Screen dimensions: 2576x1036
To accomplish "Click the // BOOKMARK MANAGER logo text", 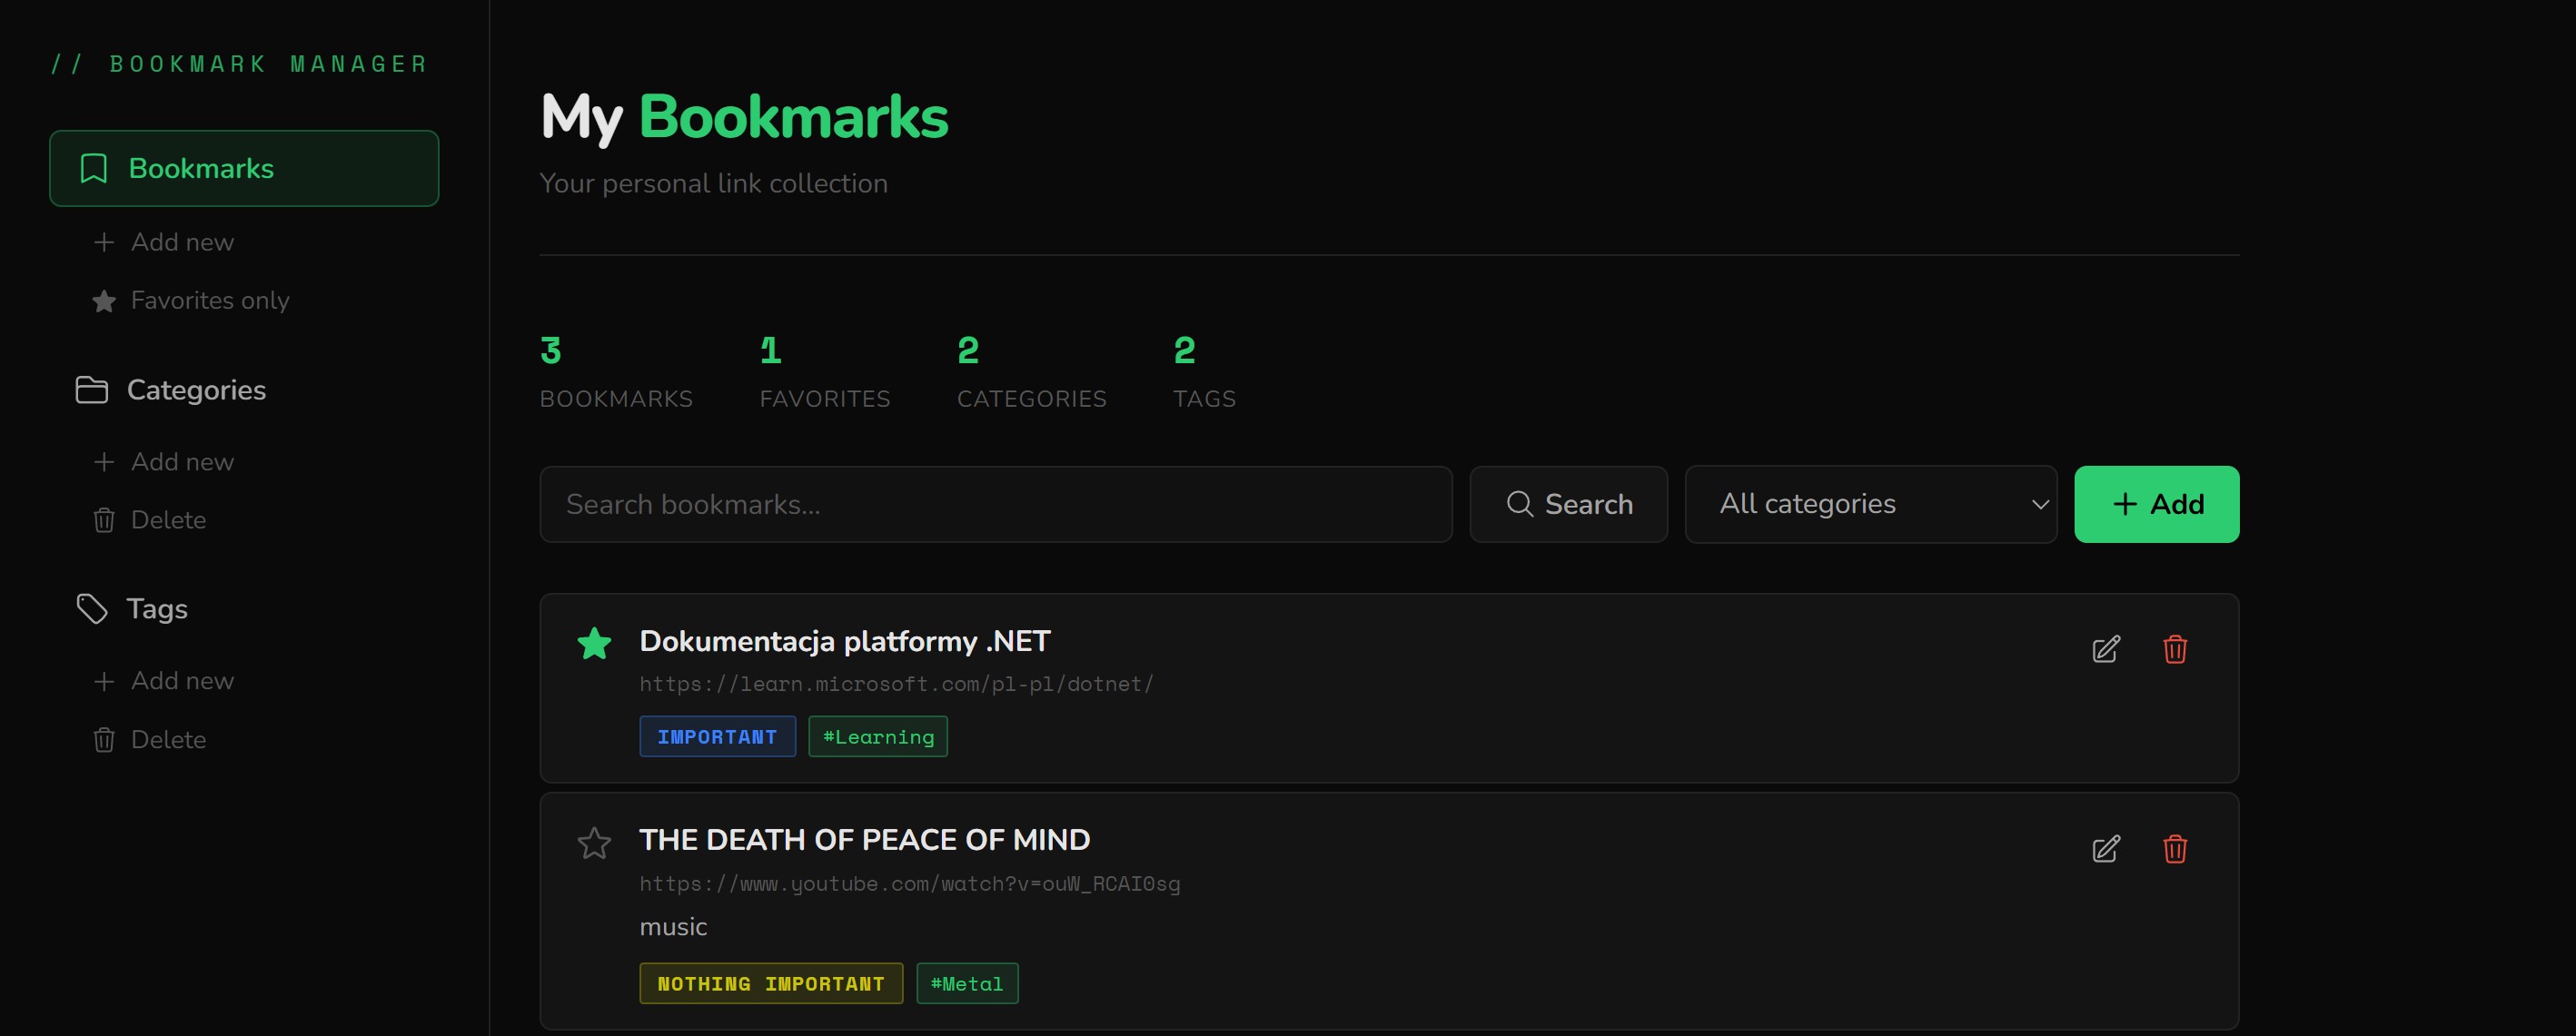I will (240, 64).
